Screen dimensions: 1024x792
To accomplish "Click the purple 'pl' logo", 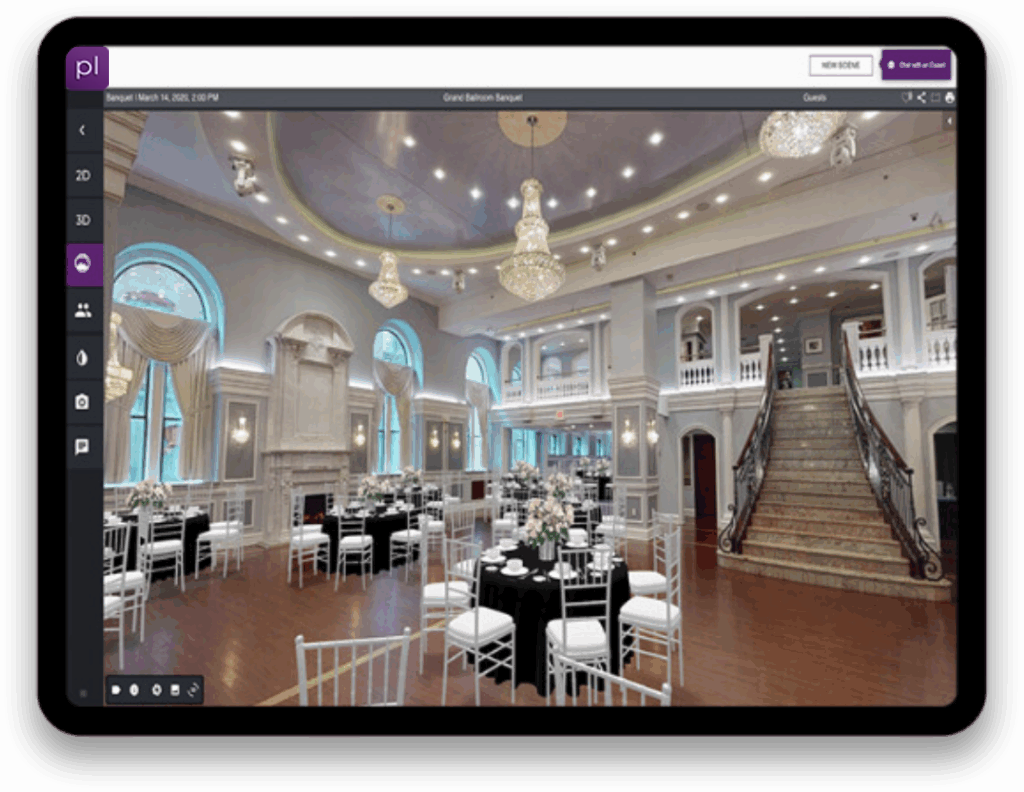I will coord(87,68).
